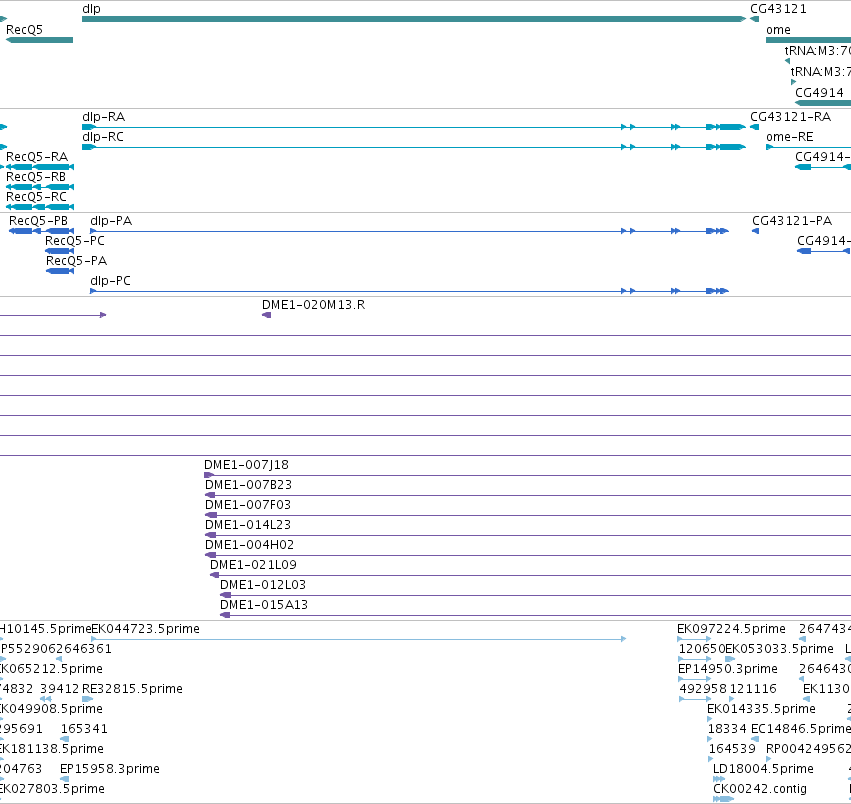Select EST EK053033.5prime
851x804 pixels.
(x=730, y=659)
